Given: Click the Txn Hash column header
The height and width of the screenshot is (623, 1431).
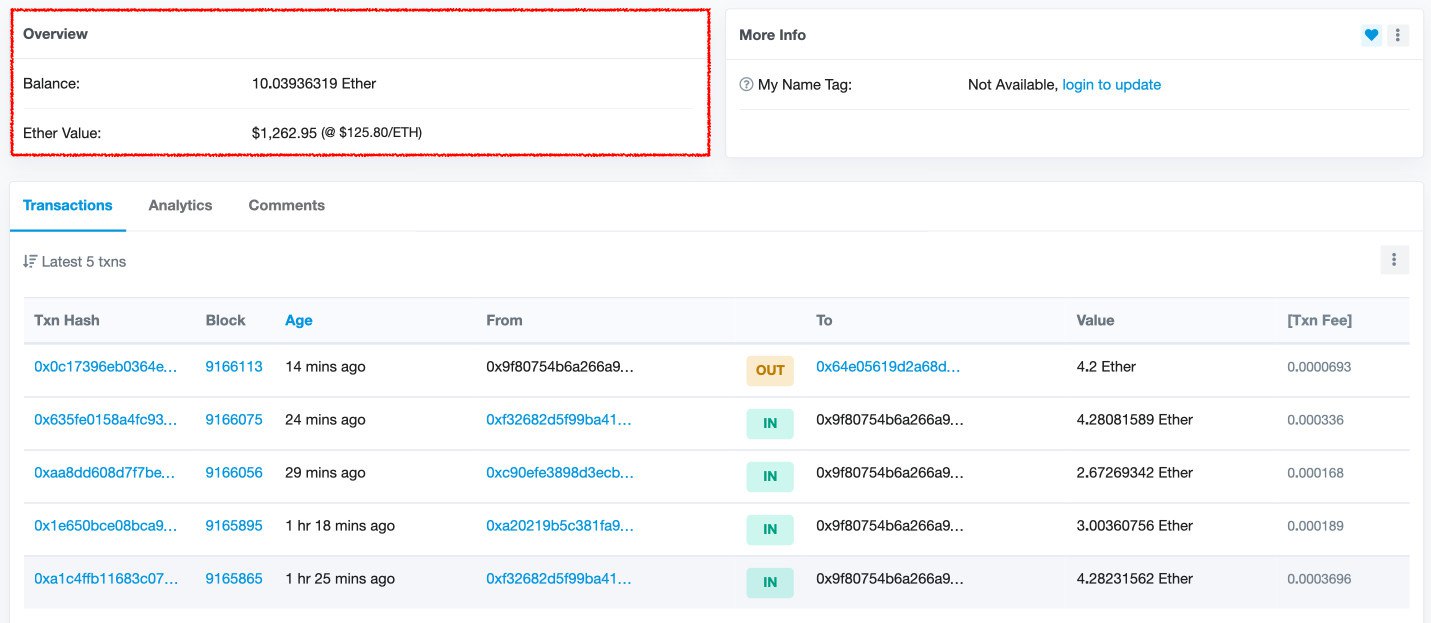Looking at the screenshot, I should [67, 320].
